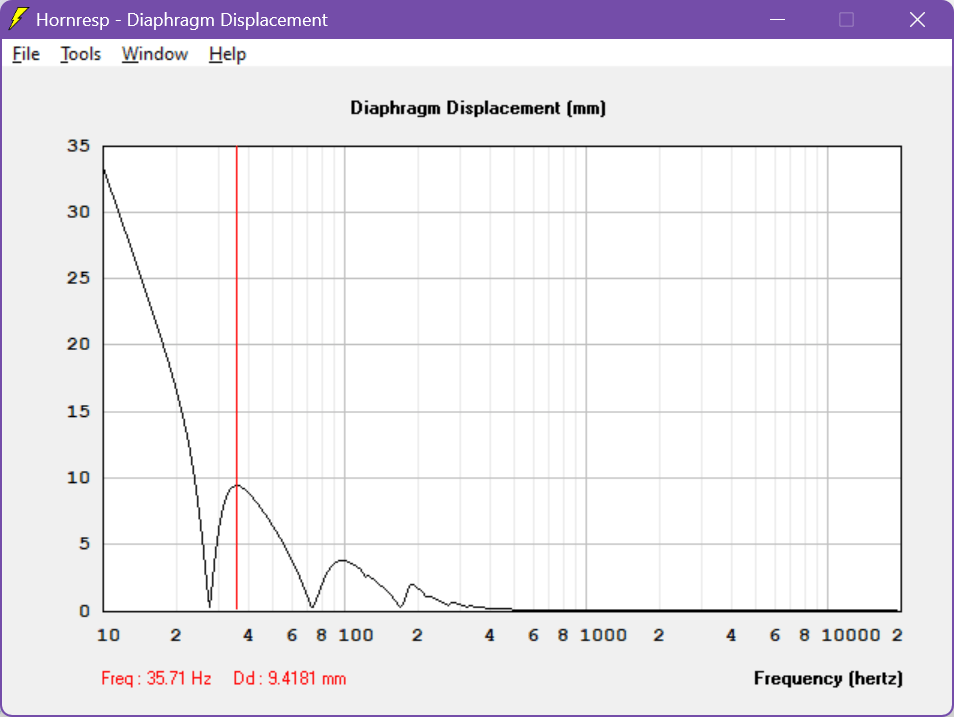Click the curve start at 10 Hz
954x717 pixels.
[x=104, y=169]
